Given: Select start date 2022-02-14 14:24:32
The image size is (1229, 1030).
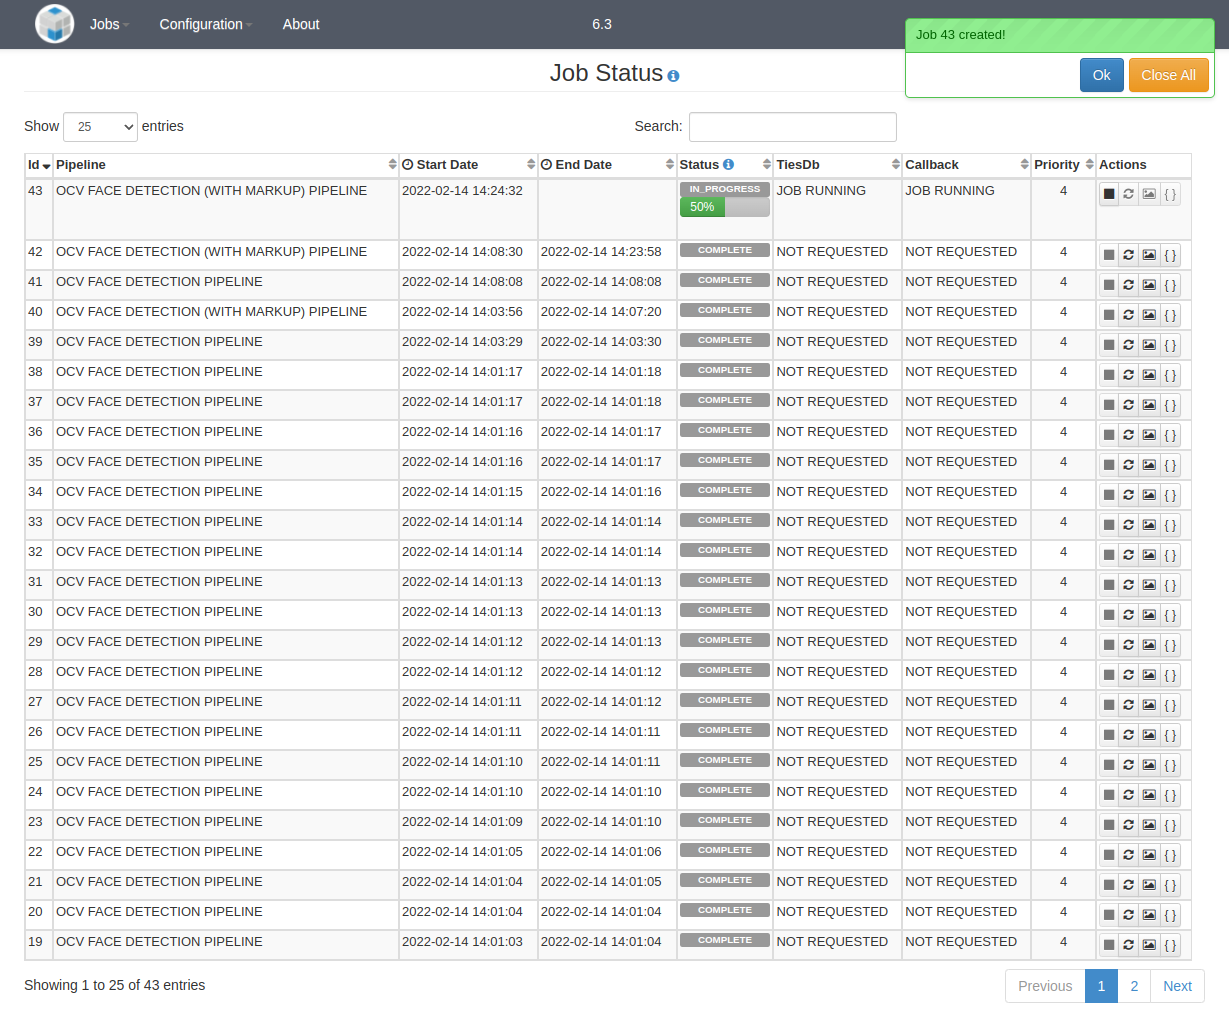Looking at the screenshot, I should 462,191.
